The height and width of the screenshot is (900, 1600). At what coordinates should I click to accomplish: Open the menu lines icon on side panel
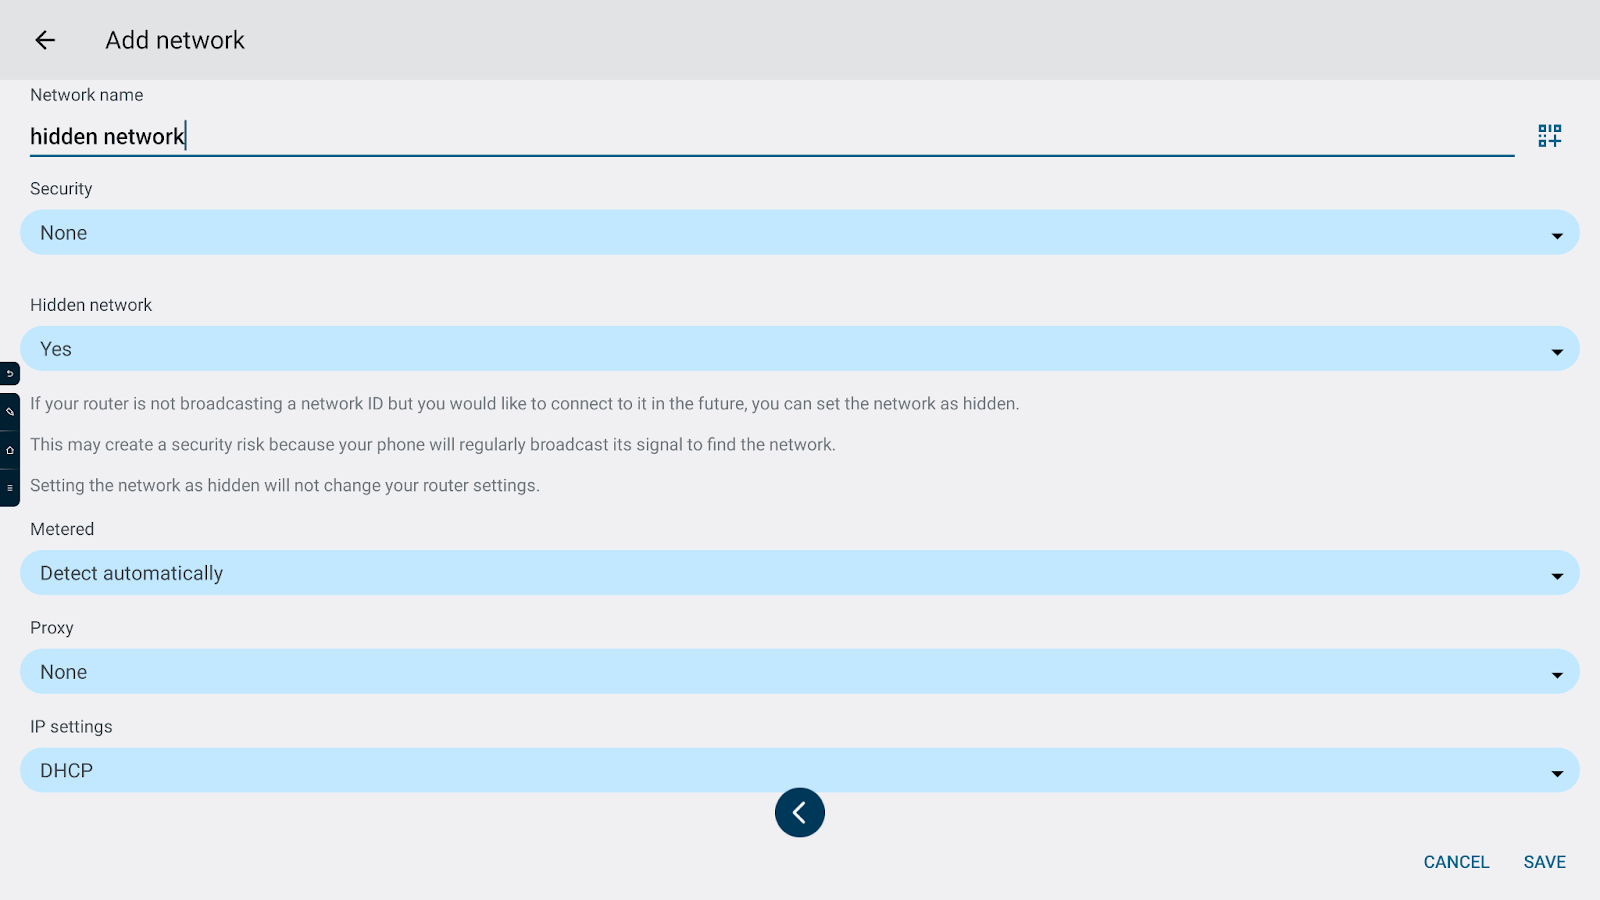pyautogui.click(x=10, y=488)
